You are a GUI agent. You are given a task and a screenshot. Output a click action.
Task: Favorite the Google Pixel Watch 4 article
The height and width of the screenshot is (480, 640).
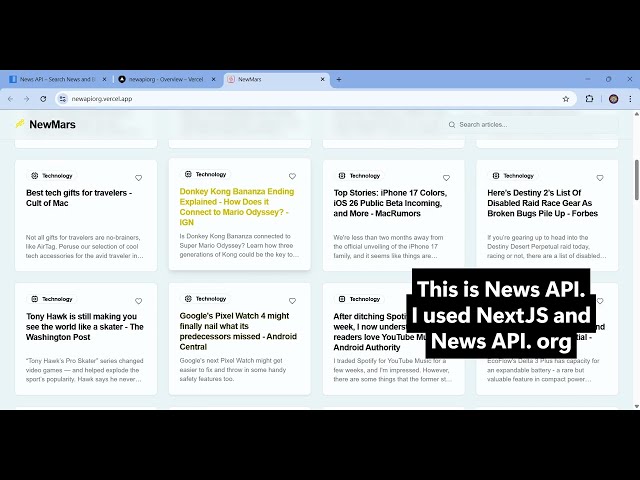click(292, 301)
